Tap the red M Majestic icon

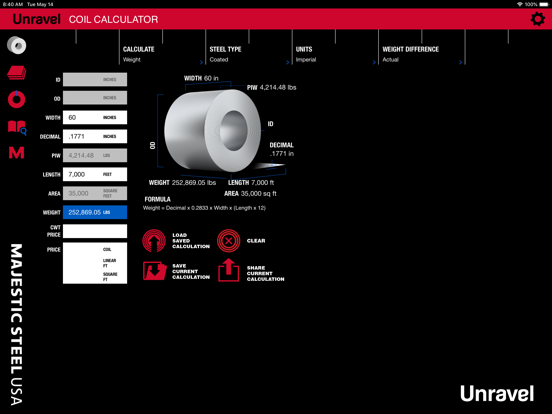(x=17, y=153)
